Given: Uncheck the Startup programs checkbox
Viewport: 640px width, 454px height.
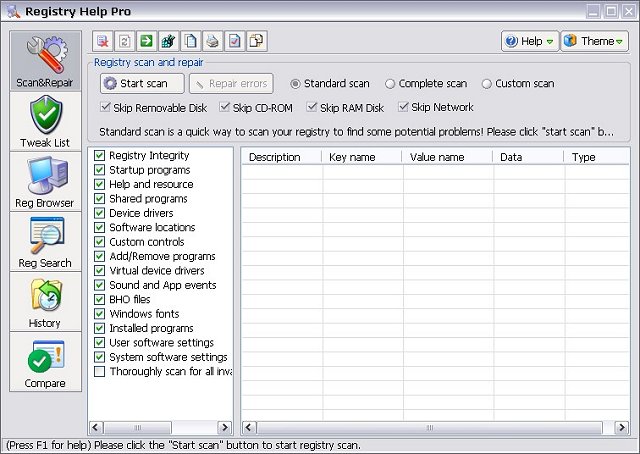Looking at the screenshot, I should (x=99, y=170).
